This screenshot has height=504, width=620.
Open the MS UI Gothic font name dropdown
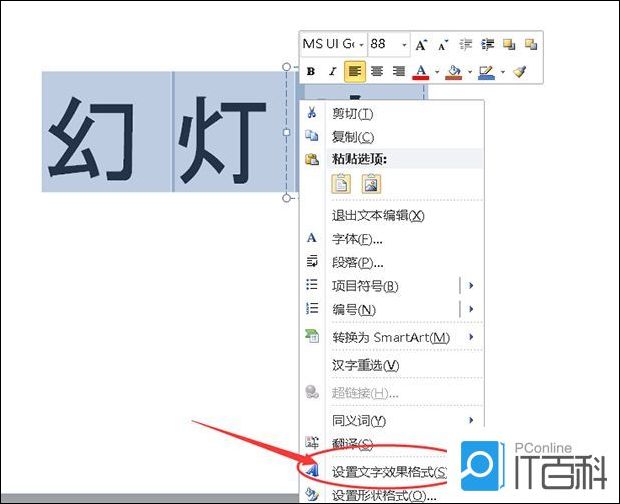pos(361,45)
